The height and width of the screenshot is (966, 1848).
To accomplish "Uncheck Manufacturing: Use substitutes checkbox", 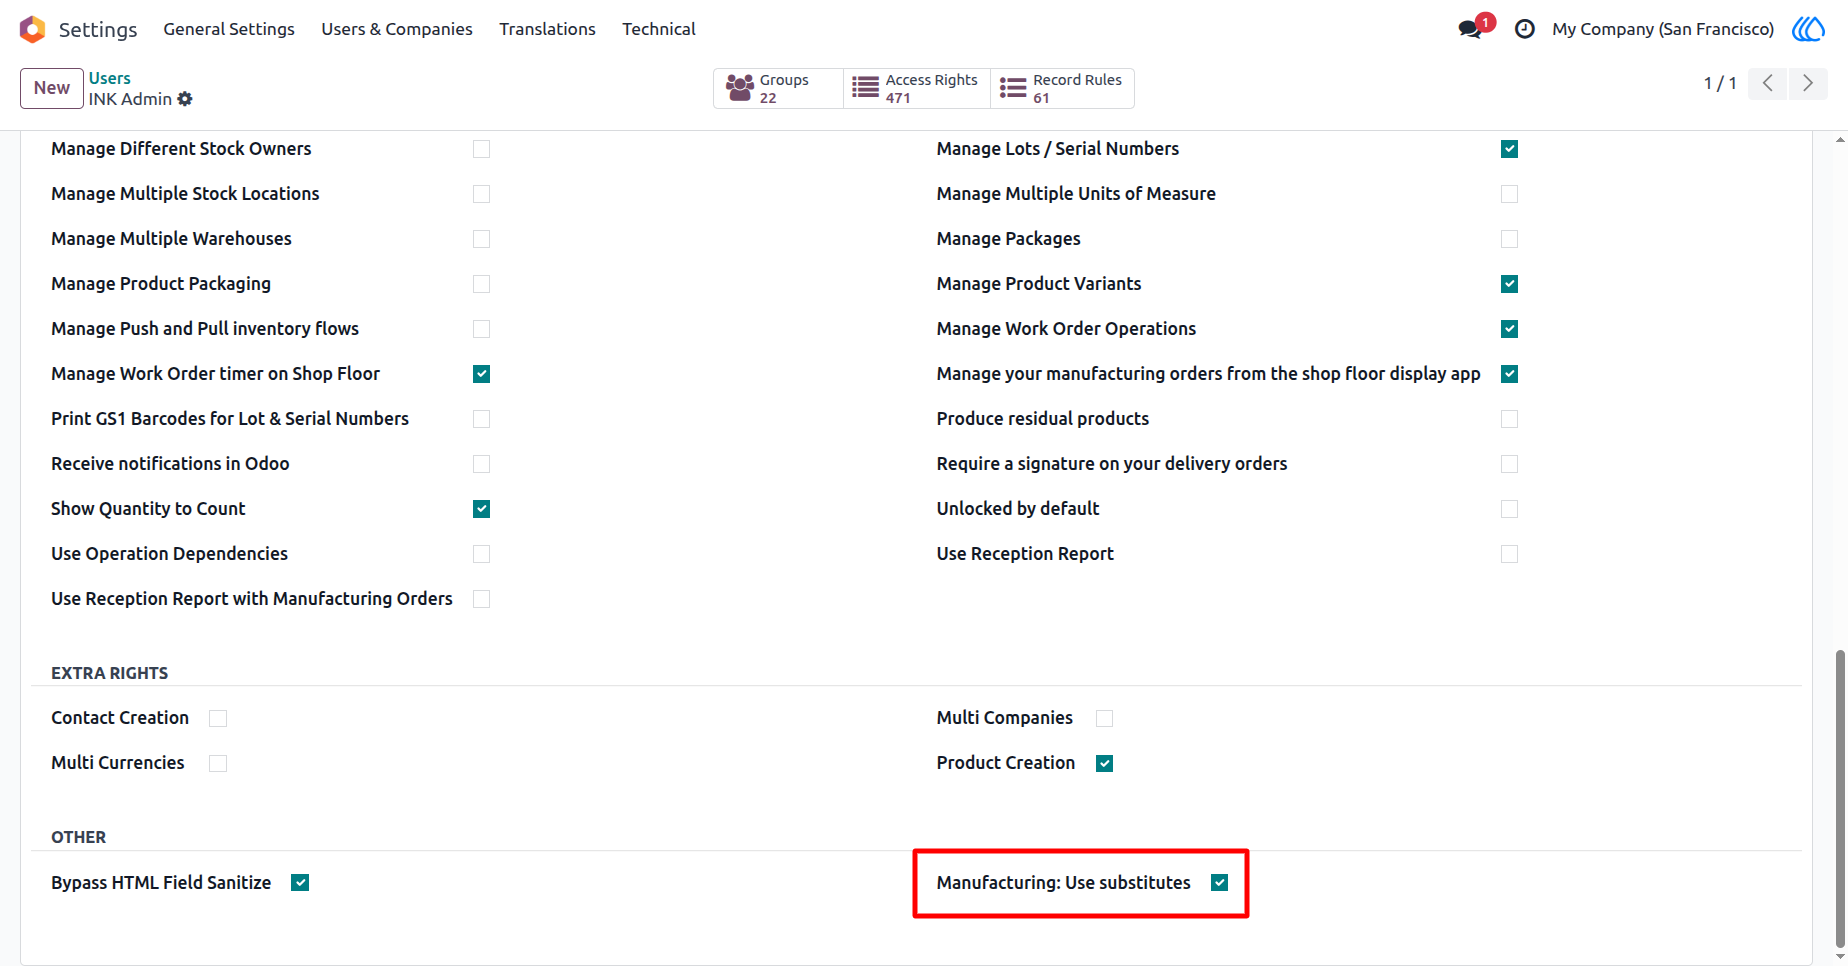I will (1219, 882).
